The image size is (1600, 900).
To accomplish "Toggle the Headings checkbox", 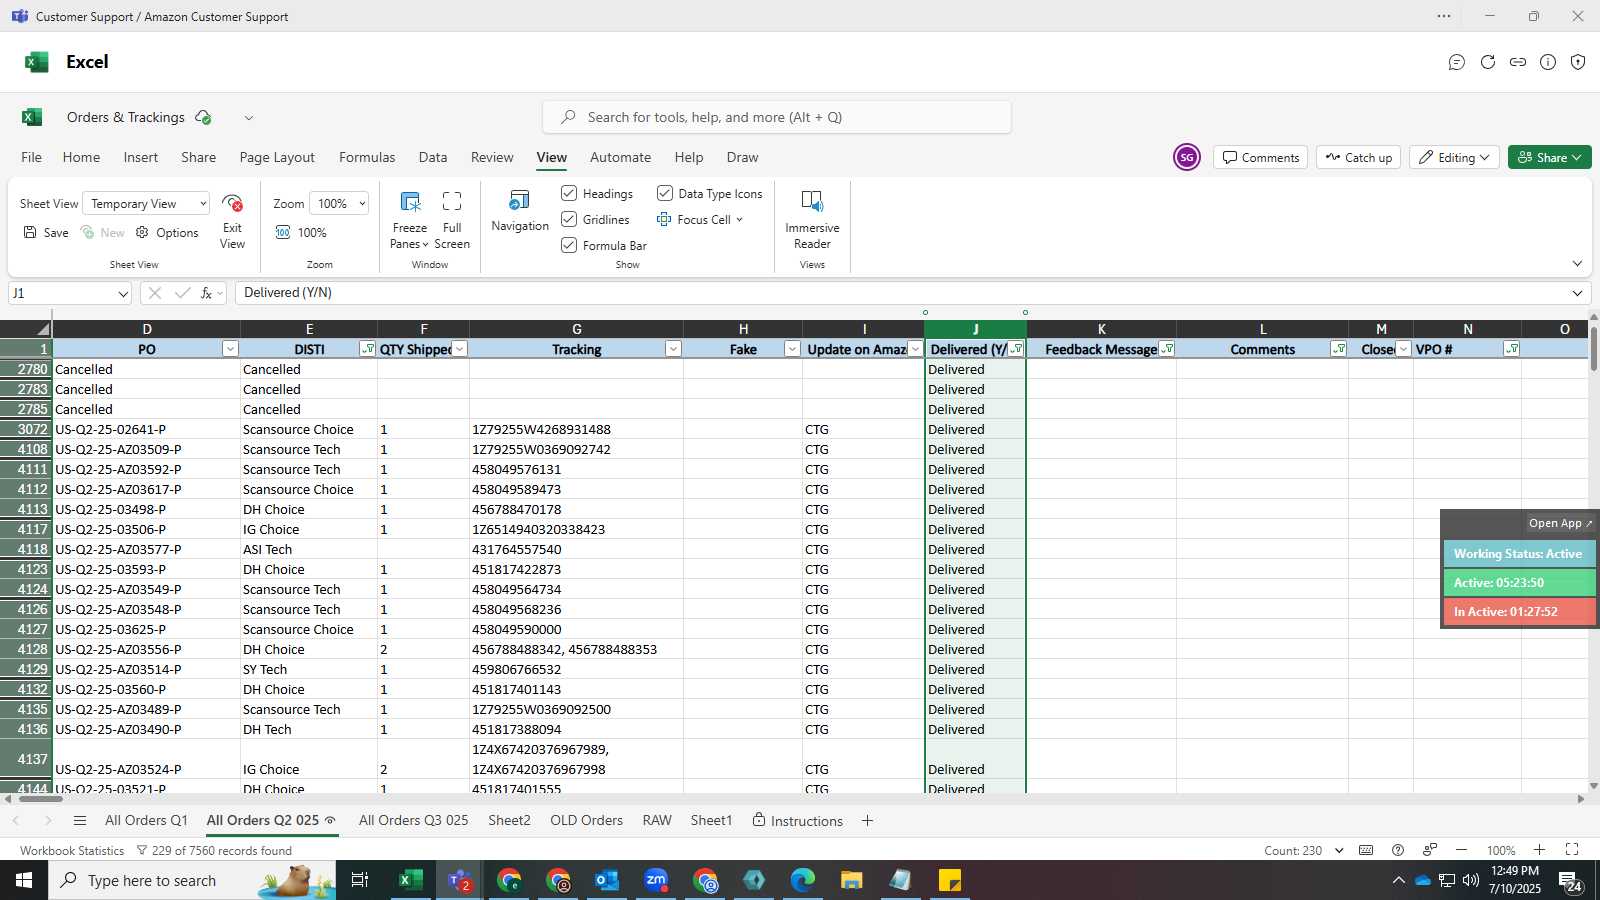I will pos(569,193).
